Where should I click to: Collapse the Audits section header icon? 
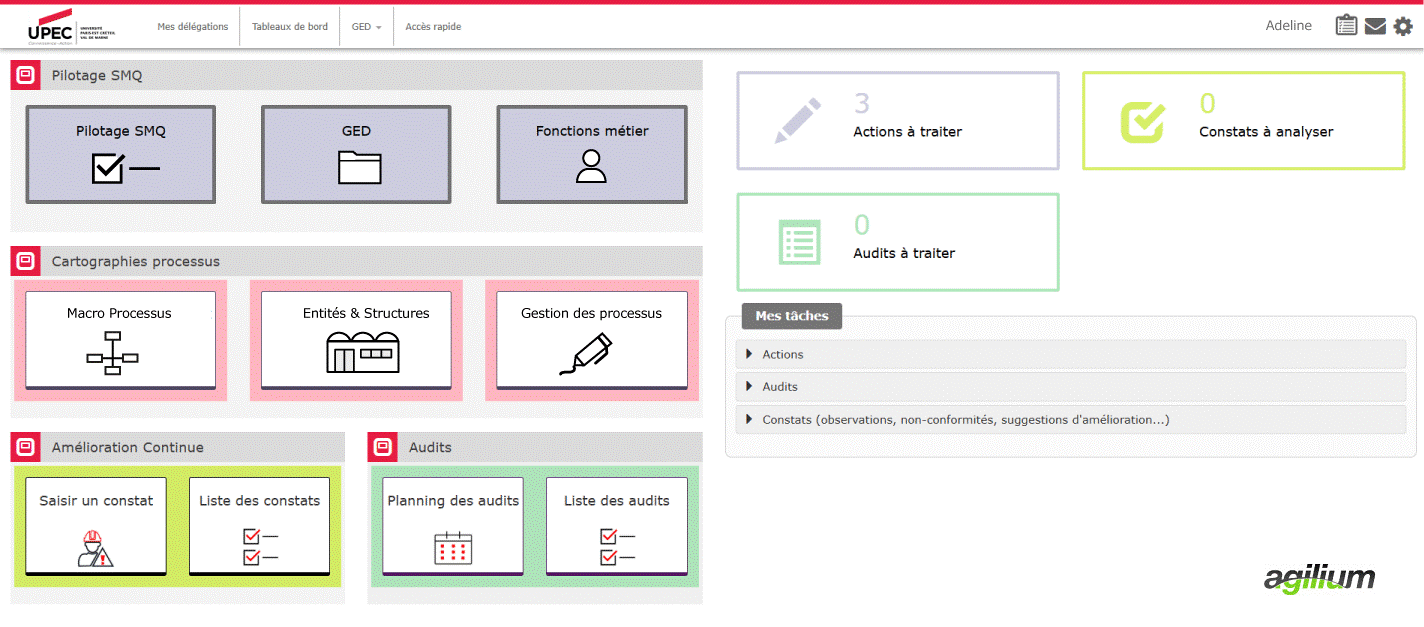pyautogui.click(x=382, y=447)
